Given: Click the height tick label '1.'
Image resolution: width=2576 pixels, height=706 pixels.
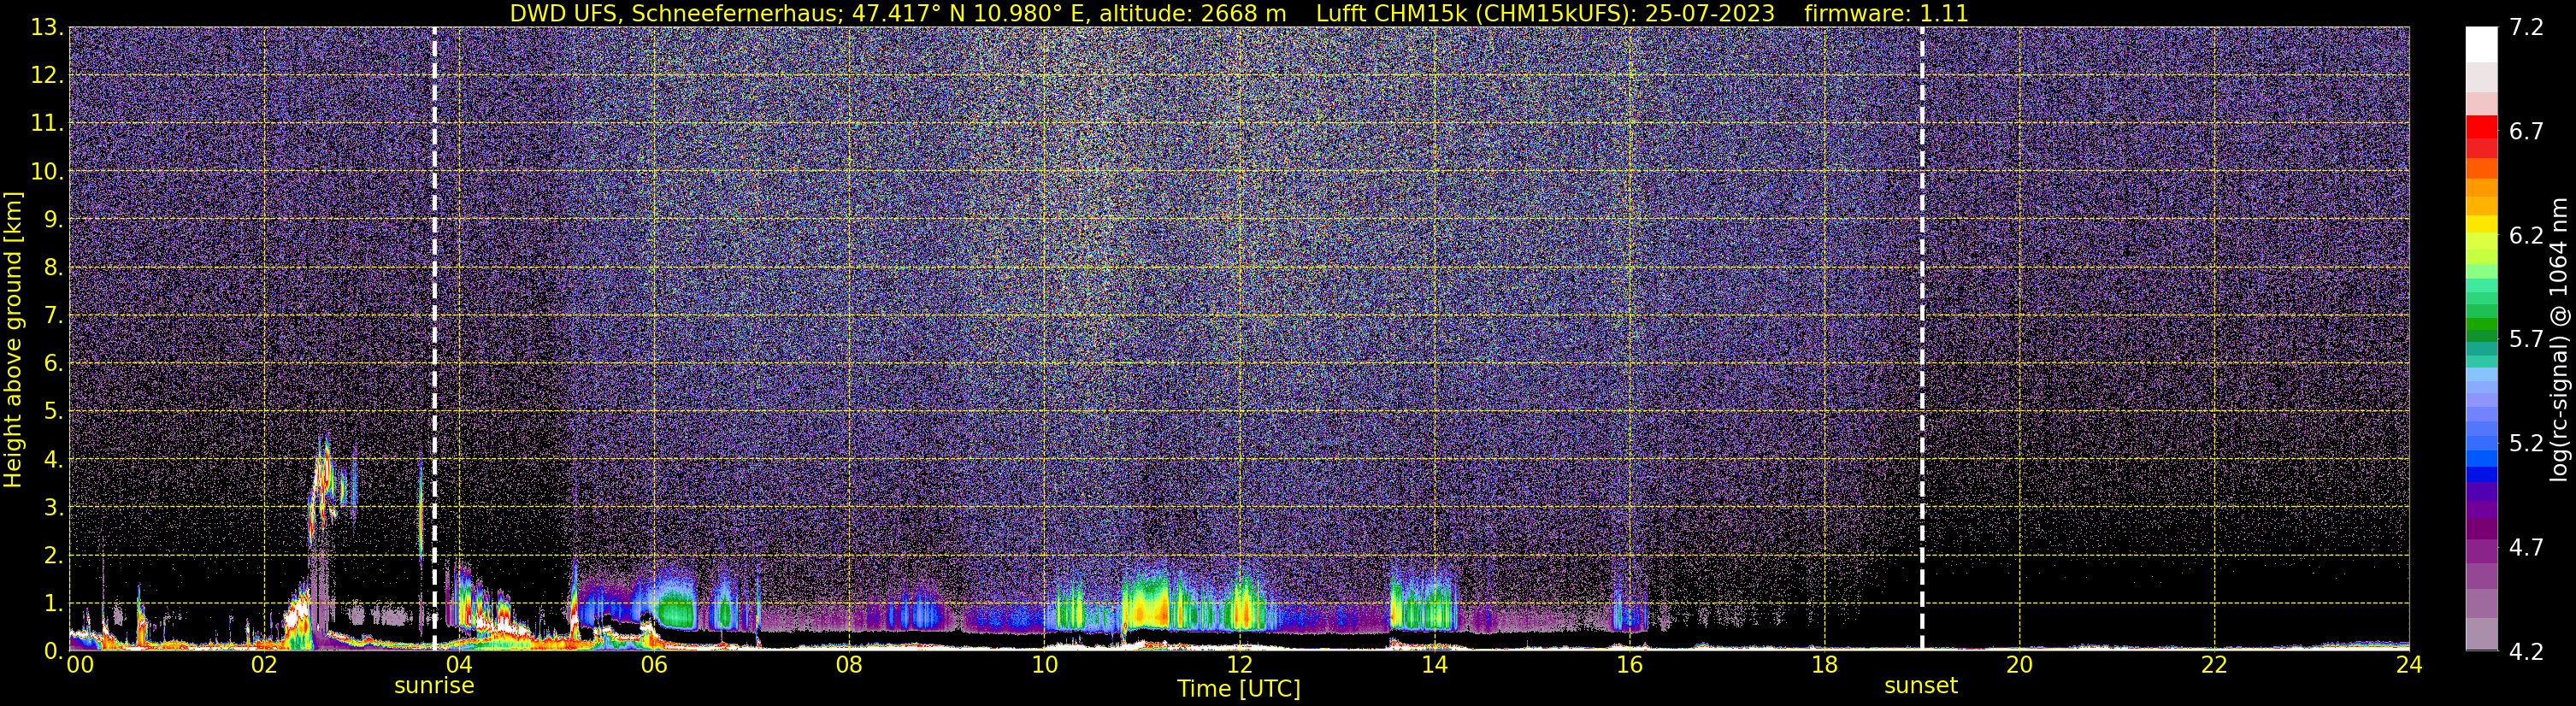Looking at the screenshot, I should click(x=53, y=603).
